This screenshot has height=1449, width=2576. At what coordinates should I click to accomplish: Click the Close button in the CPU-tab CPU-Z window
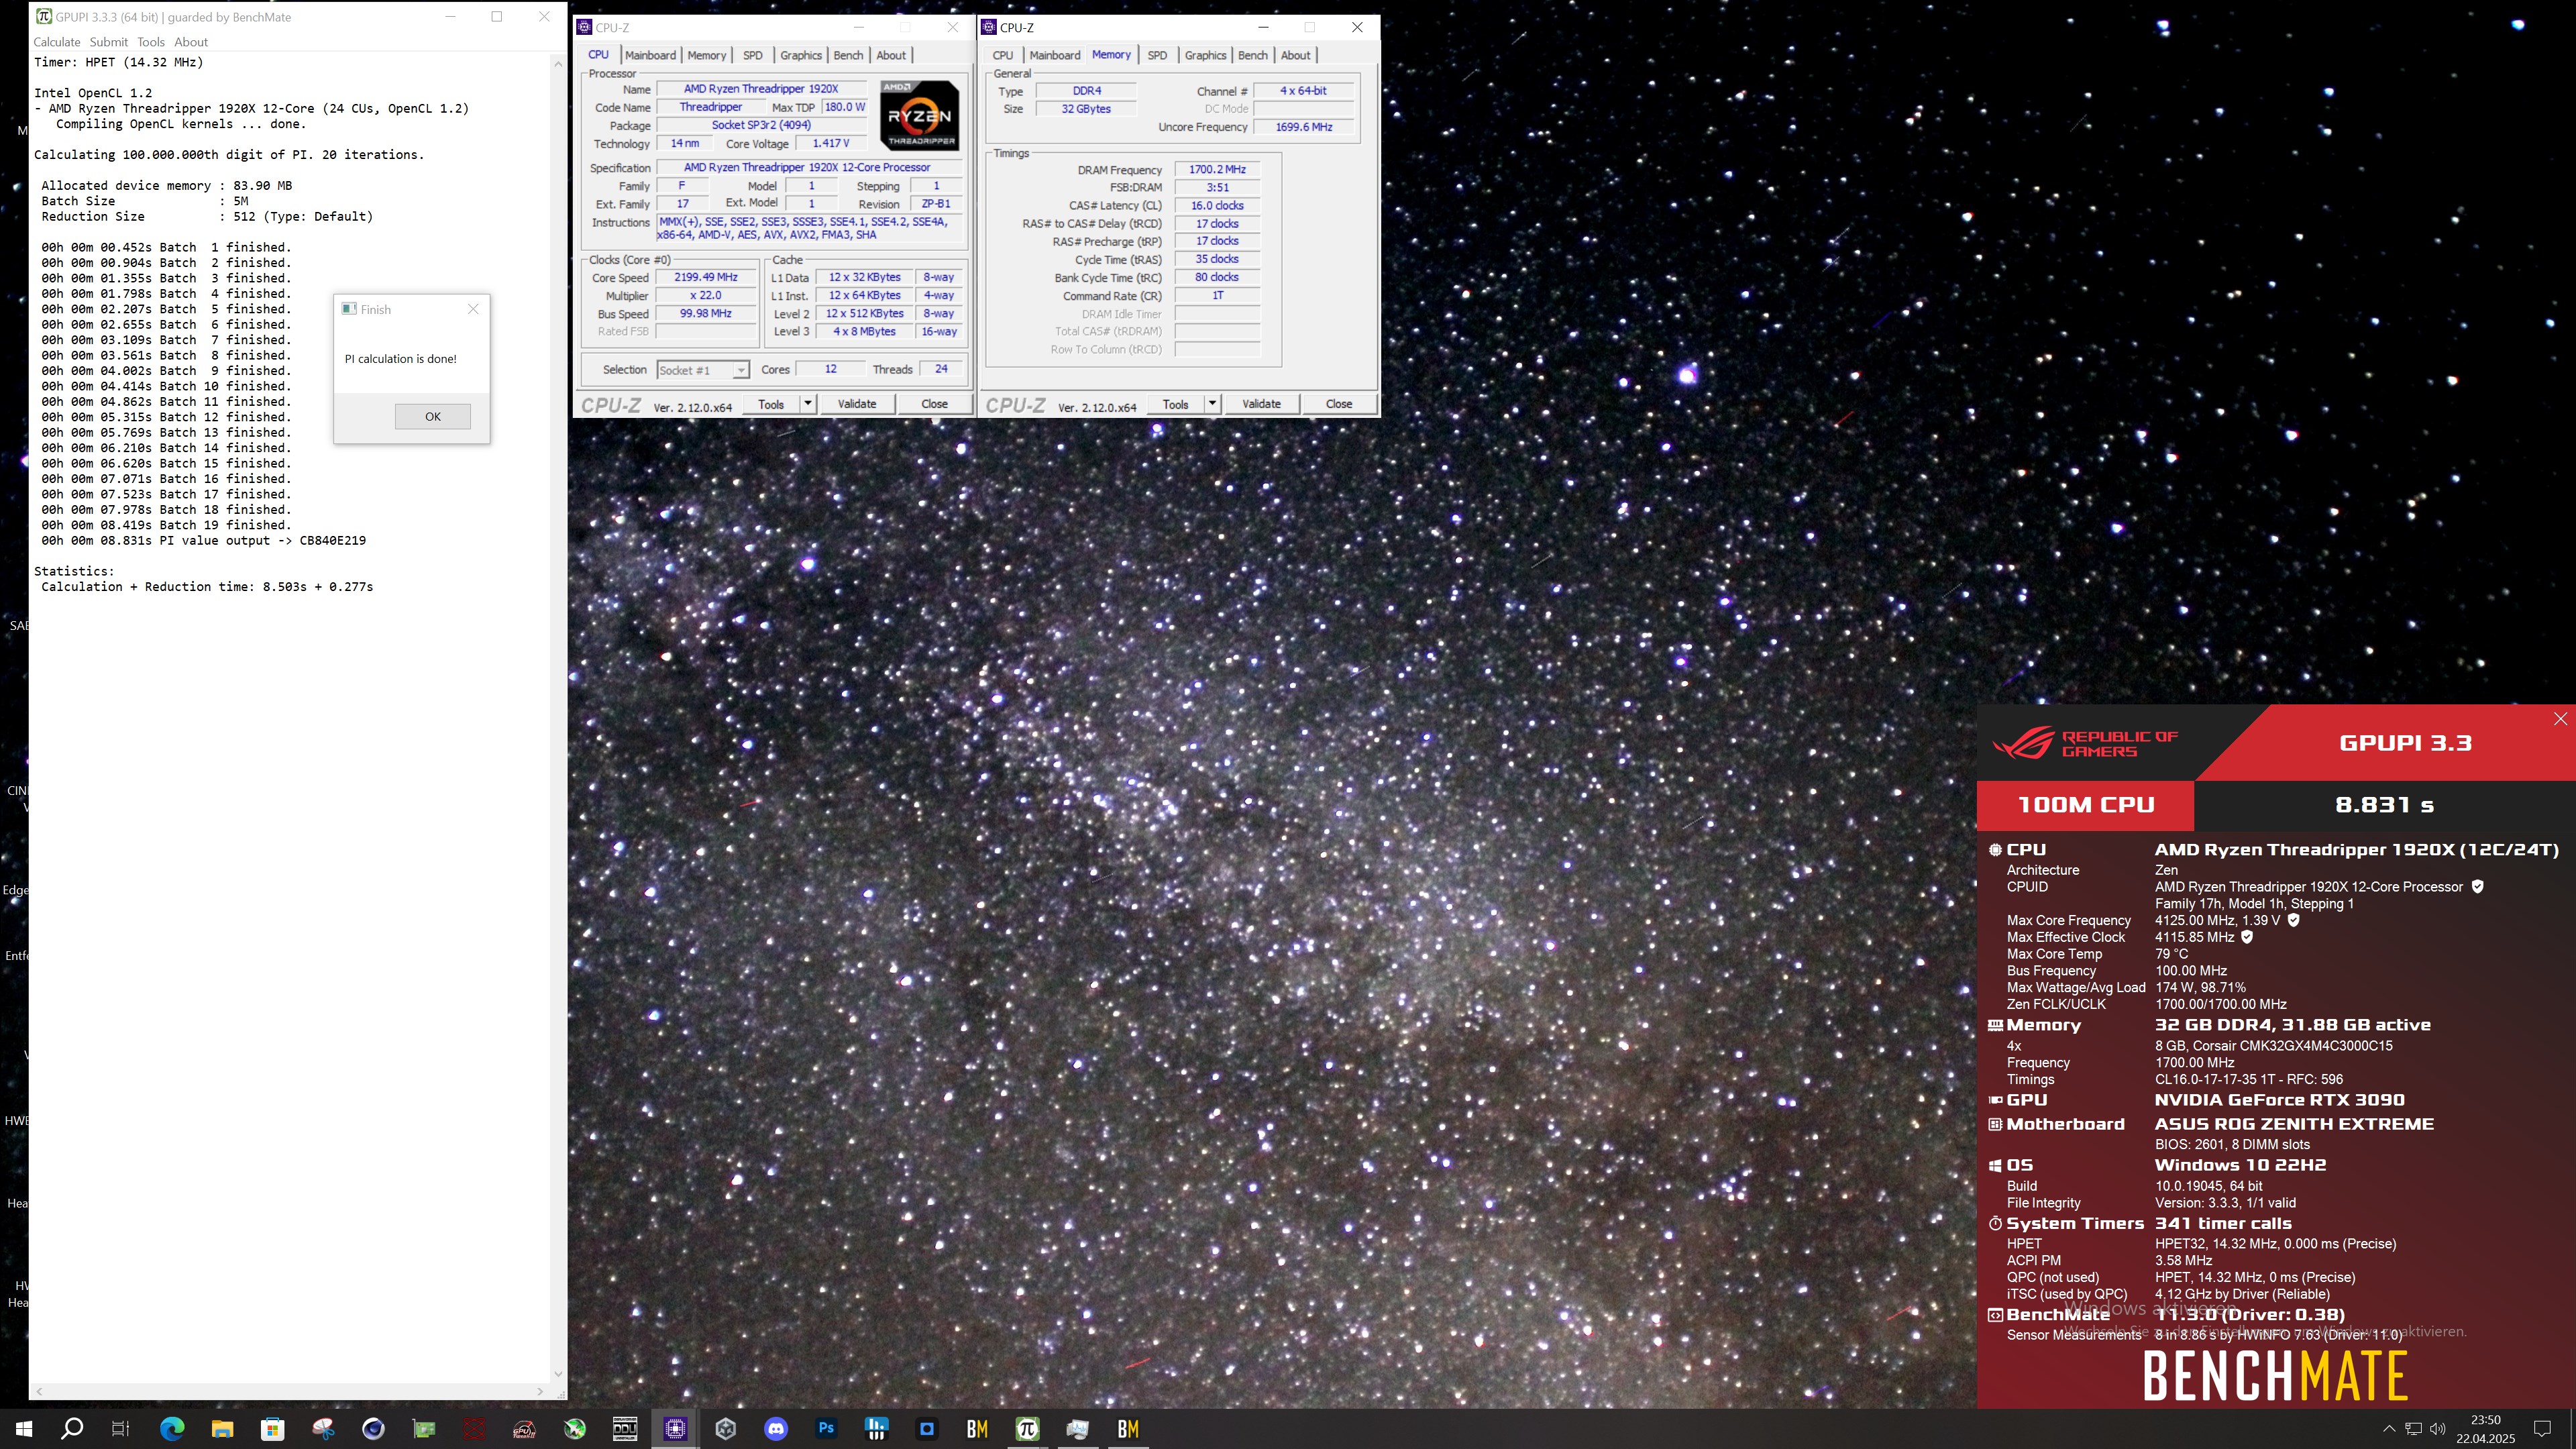[935, 404]
